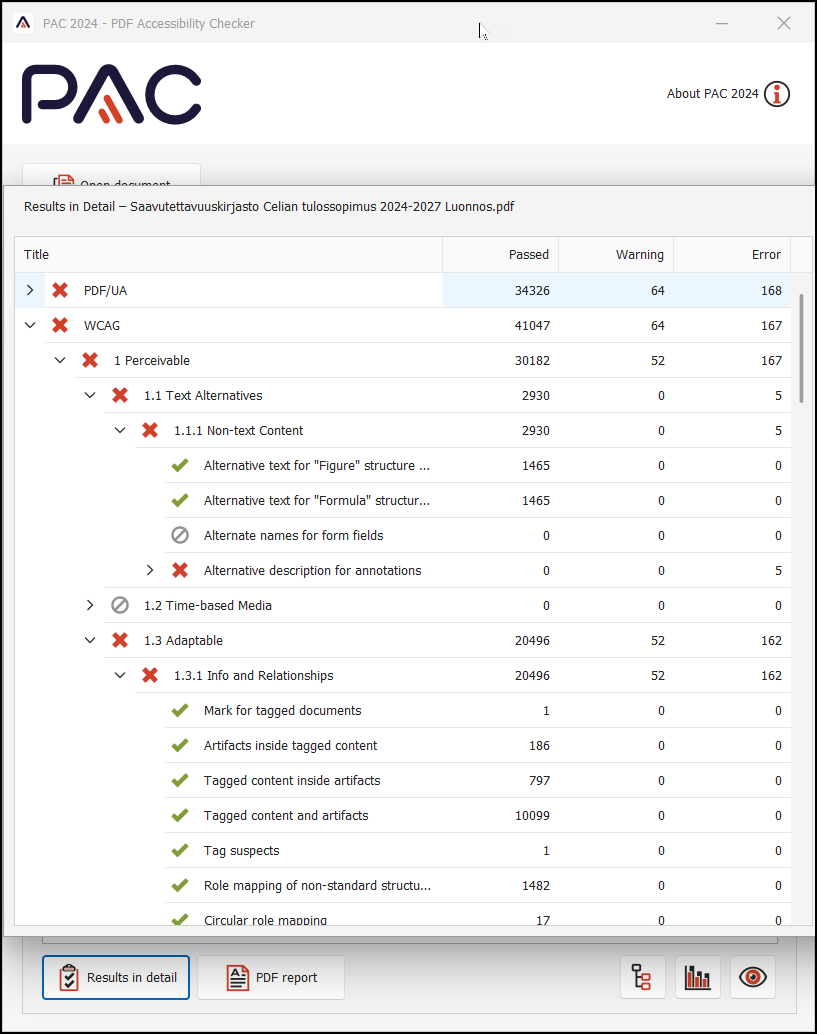Open the statistics bar chart icon
Image resolution: width=817 pixels, height=1034 pixels.
pyautogui.click(x=697, y=978)
